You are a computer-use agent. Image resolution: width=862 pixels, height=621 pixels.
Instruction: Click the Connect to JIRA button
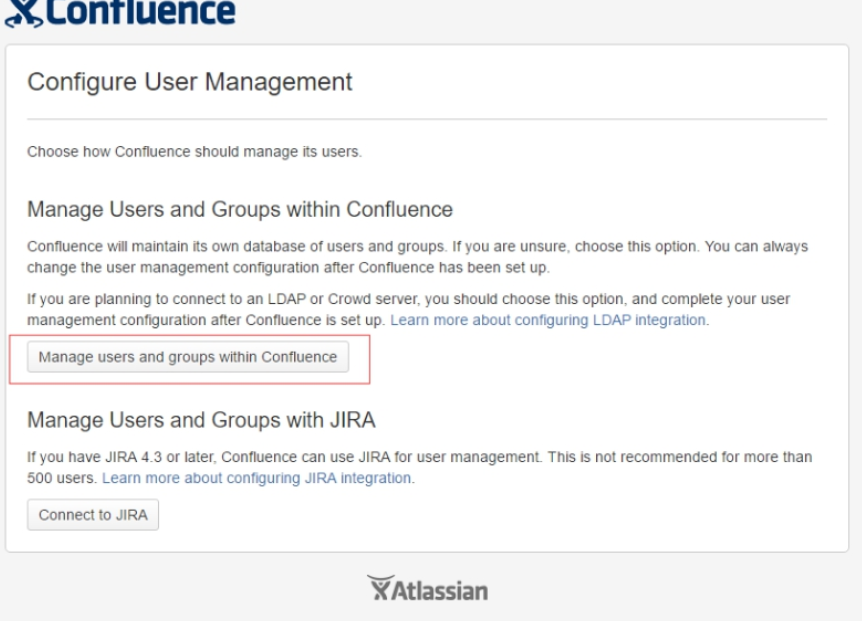click(x=93, y=515)
